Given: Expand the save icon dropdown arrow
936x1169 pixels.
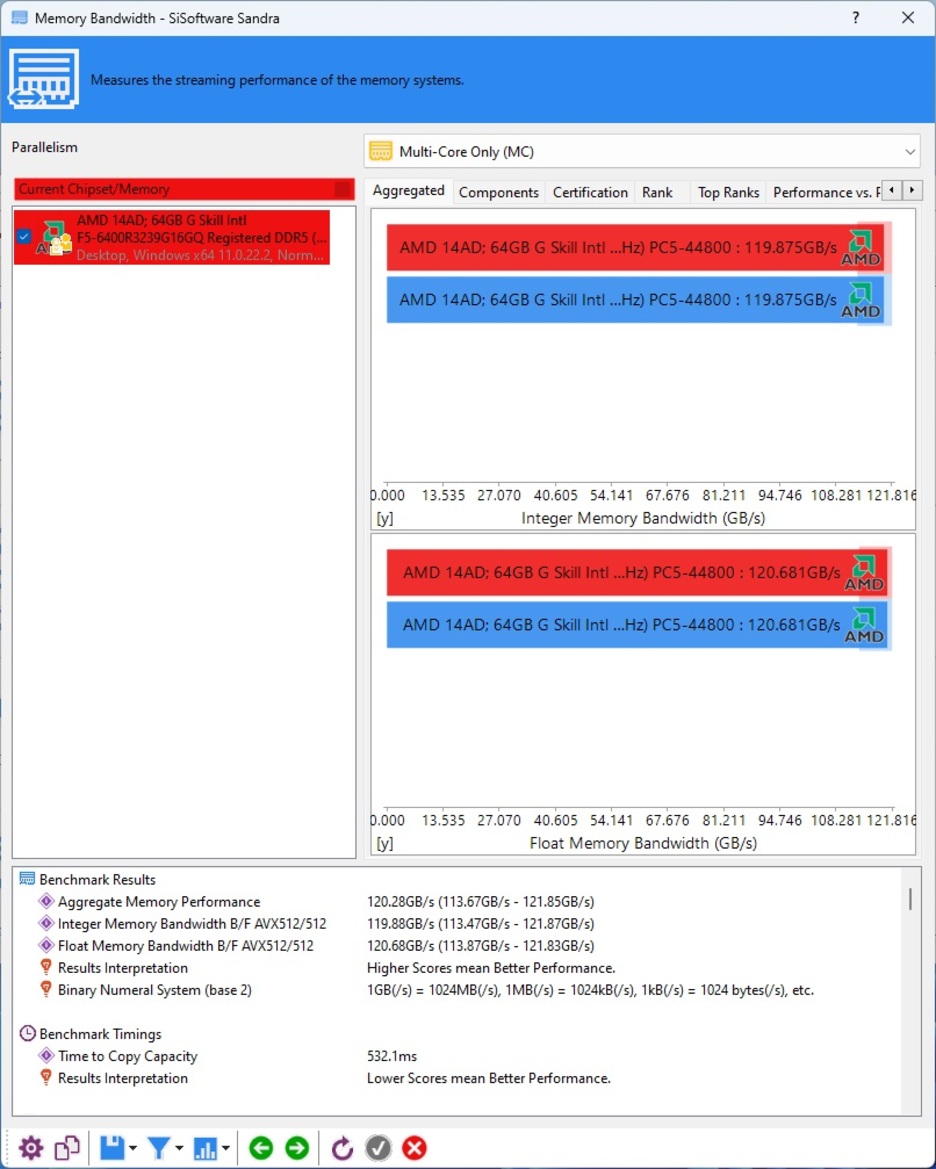Looking at the screenshot, I should point(133,1149).
